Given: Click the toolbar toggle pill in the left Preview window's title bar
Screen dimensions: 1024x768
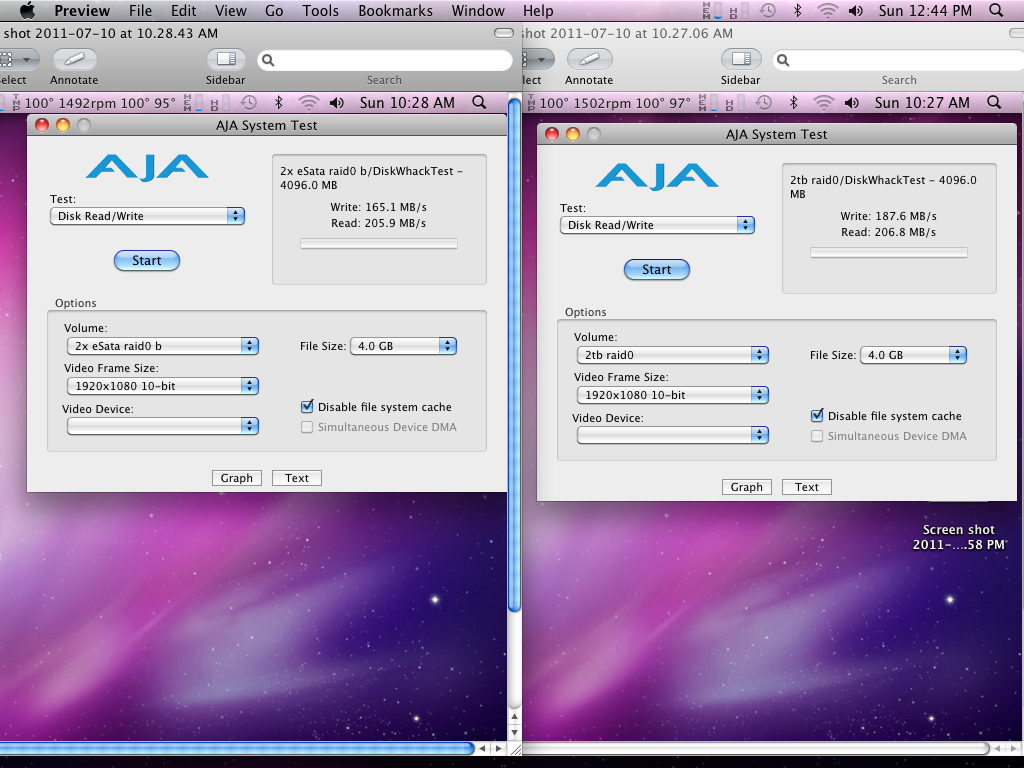Looking at the screenshot, I should coord(504,33).
